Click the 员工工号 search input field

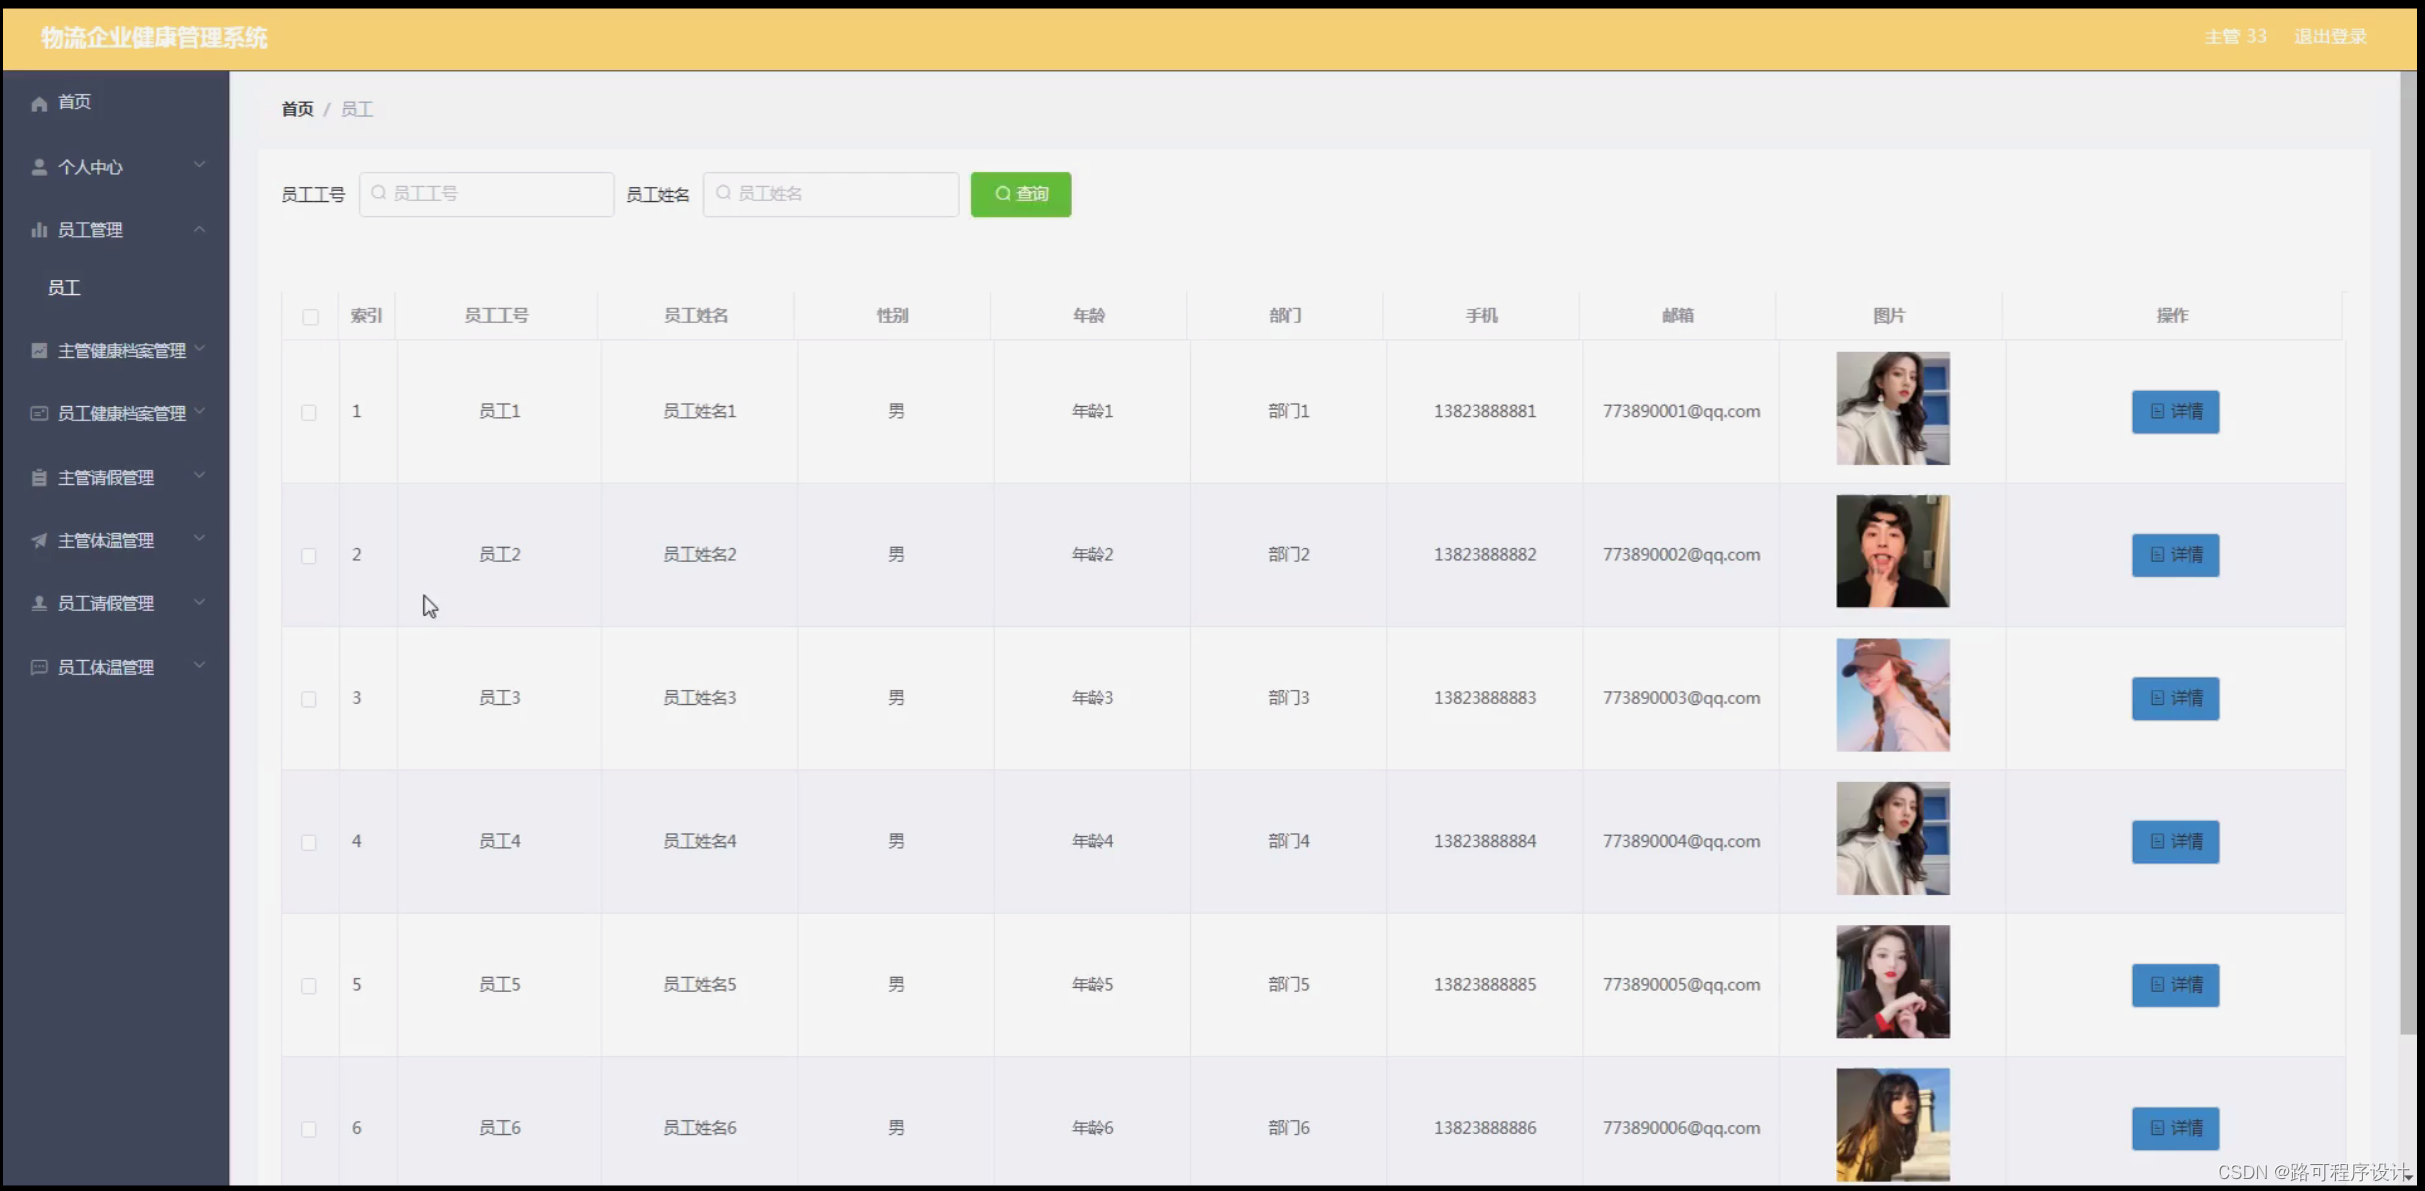pyautogui.click(x=487, y=194)
